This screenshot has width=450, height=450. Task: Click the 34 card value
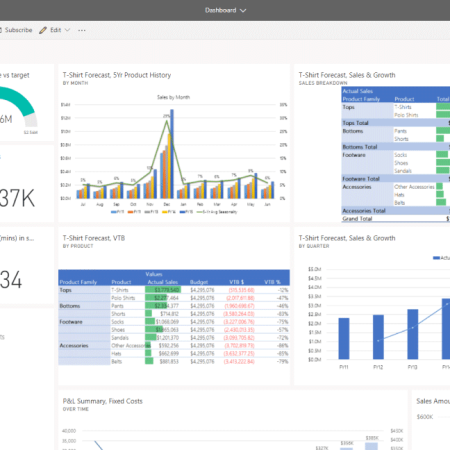click(x=11, y=280)
